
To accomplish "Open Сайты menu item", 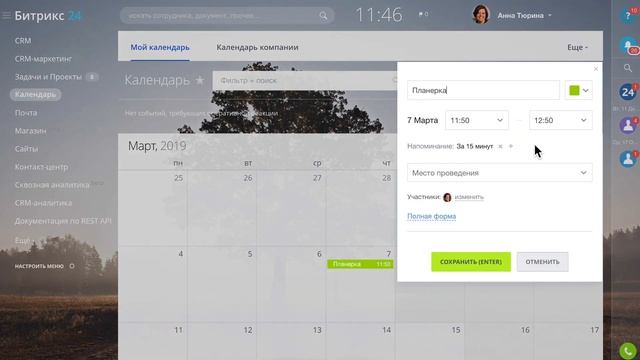I will (x=26, y=149).
